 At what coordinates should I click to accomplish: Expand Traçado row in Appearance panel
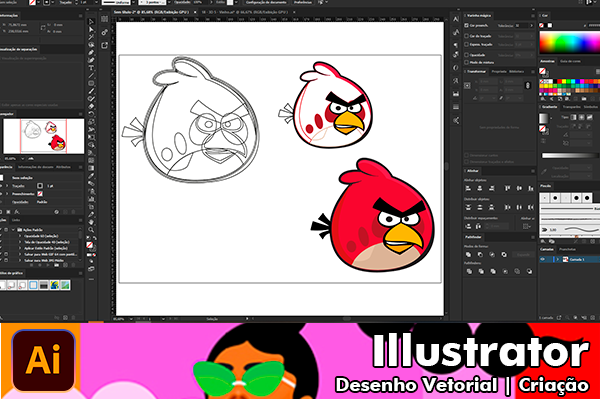(7, 186)
